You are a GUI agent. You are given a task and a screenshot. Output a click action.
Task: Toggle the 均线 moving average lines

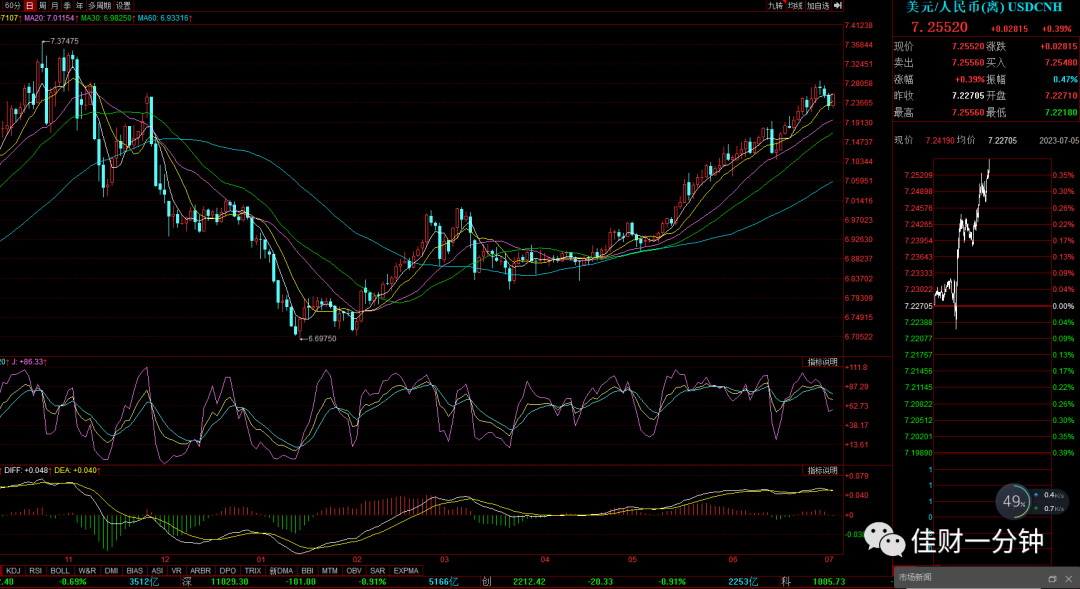796,6
